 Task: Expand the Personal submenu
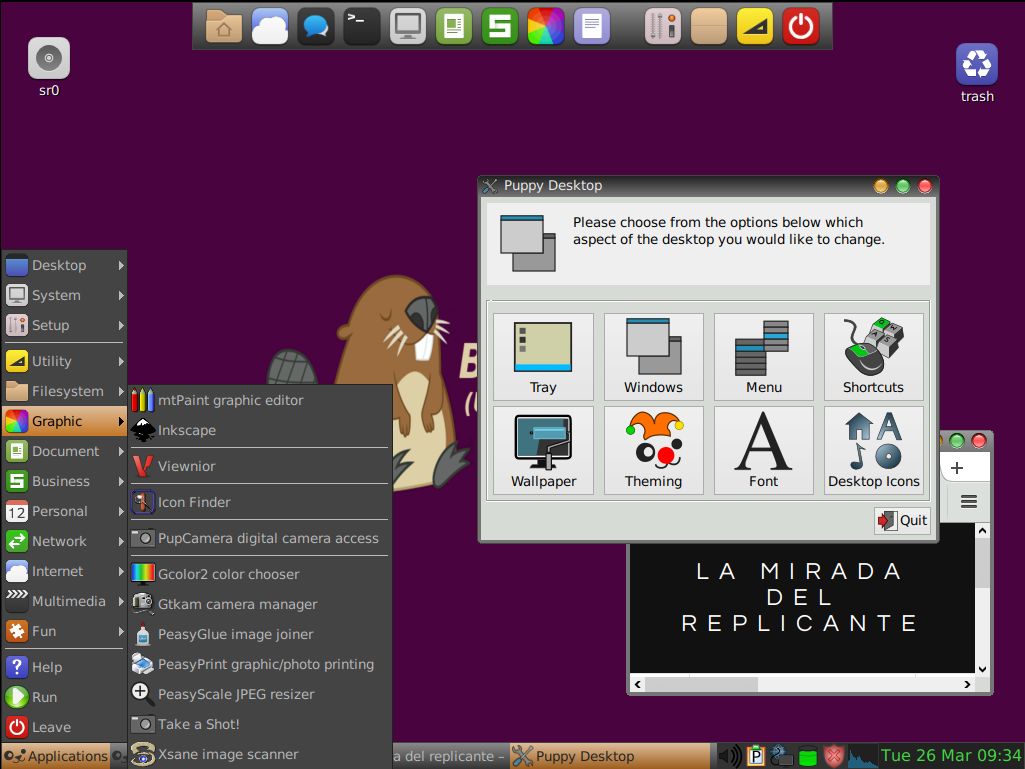tap(64, 511)
